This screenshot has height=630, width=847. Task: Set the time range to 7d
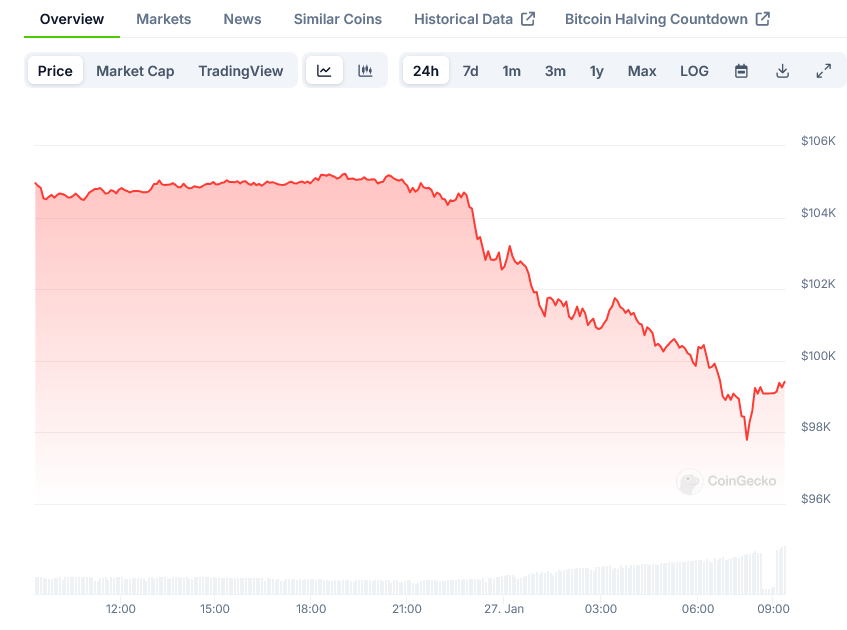(470, 71)
